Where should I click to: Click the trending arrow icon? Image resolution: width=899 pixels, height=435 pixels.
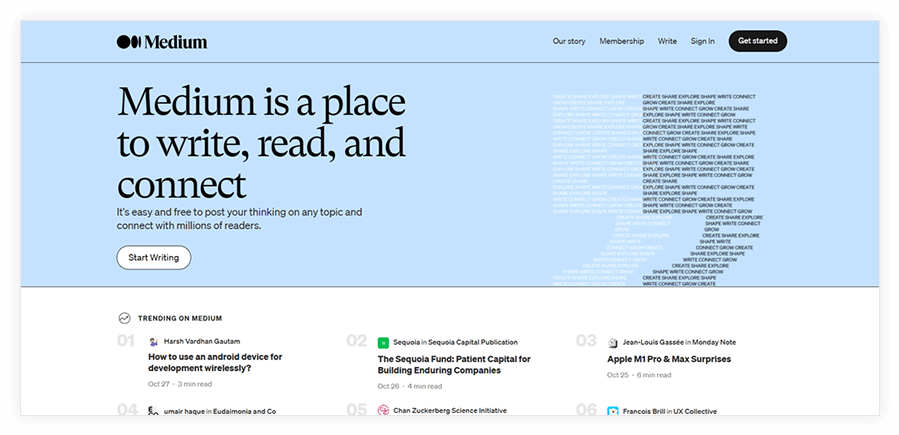tap(124, 318)
